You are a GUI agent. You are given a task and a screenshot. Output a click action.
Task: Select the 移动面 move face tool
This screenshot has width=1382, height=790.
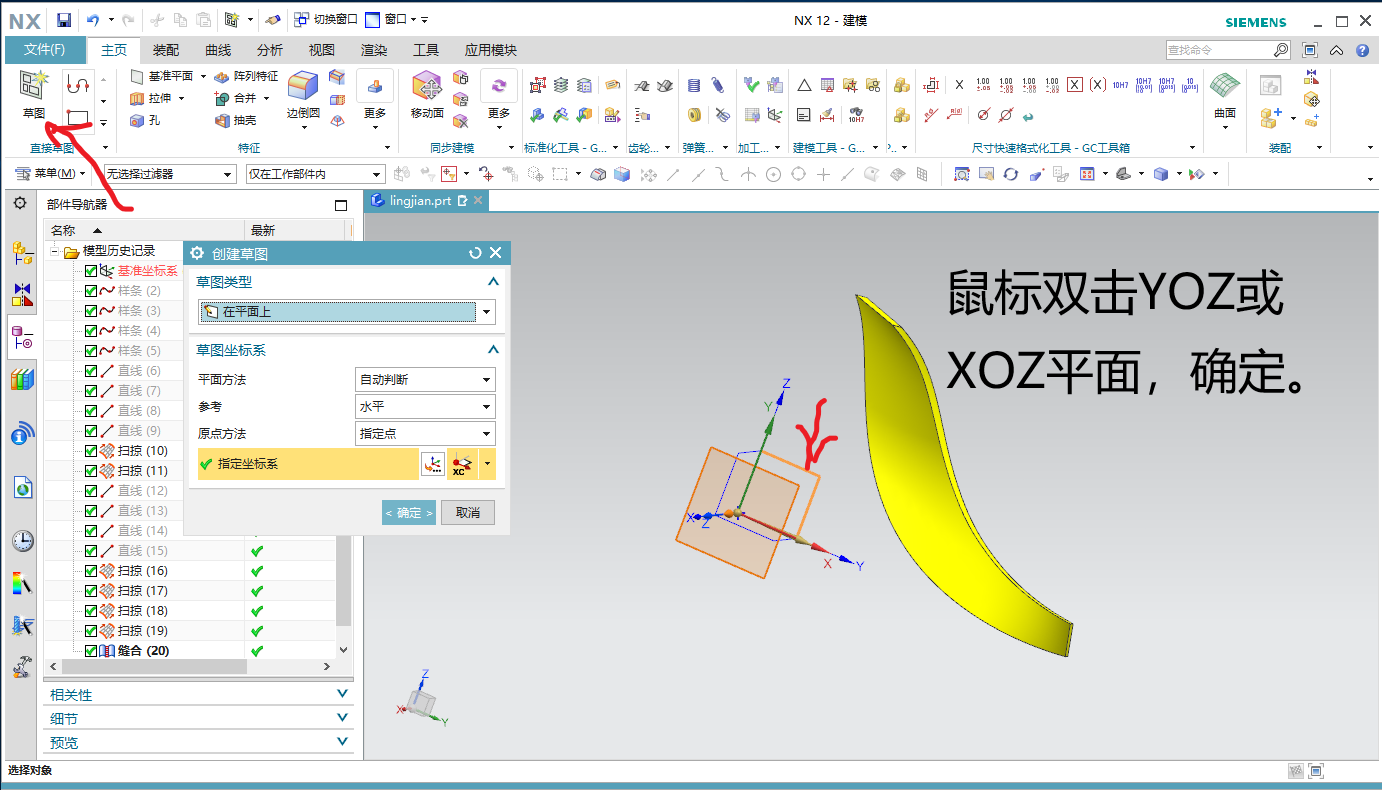(x=427, y=95)
